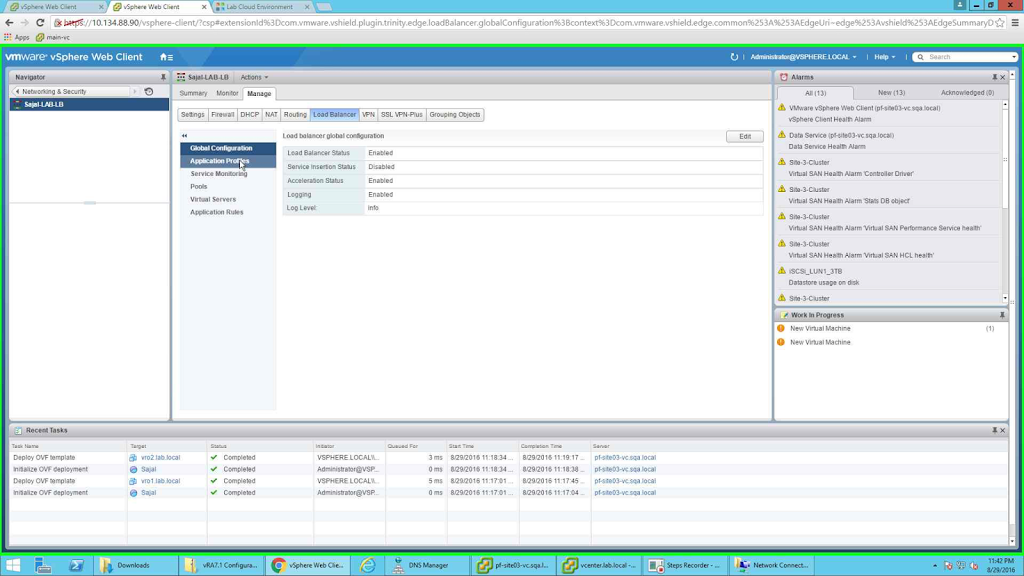Open the Settings sub-tab
The image size is (1024, 576).
193,114
